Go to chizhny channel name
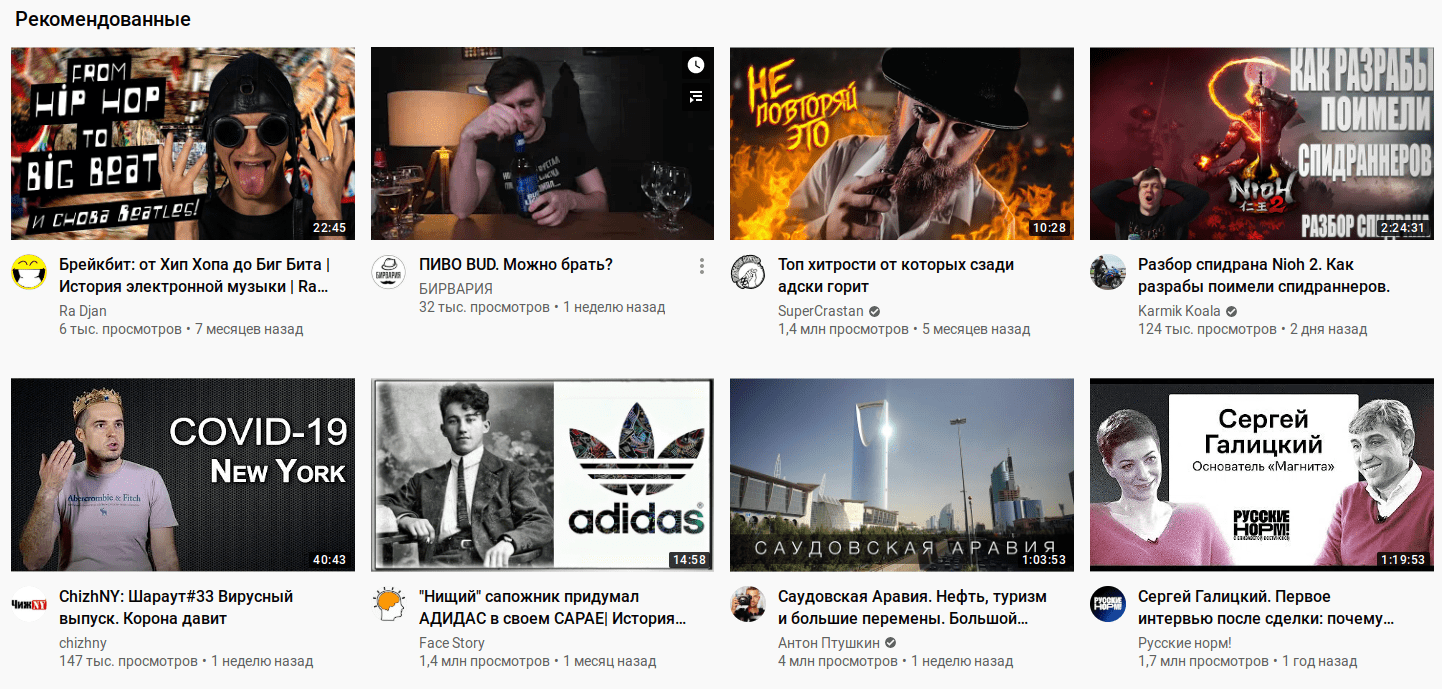 [x=83, y=643]
